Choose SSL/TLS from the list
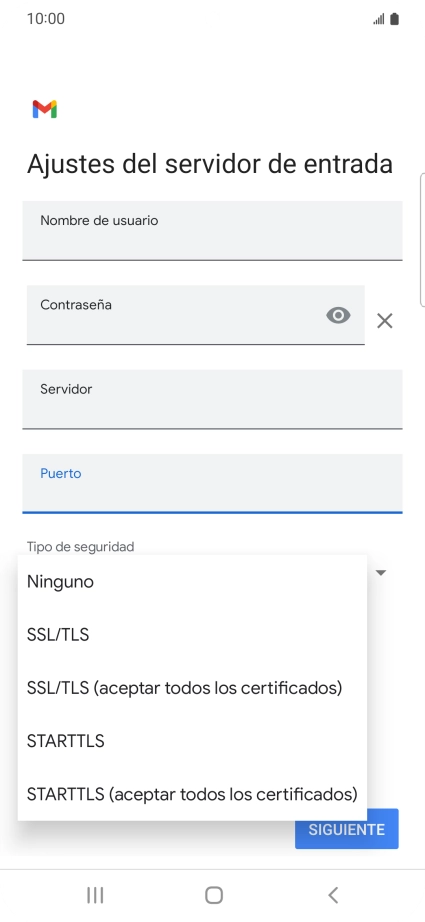Image resolution: width=425 pixels, height=922 pixels. pos(192,635)
